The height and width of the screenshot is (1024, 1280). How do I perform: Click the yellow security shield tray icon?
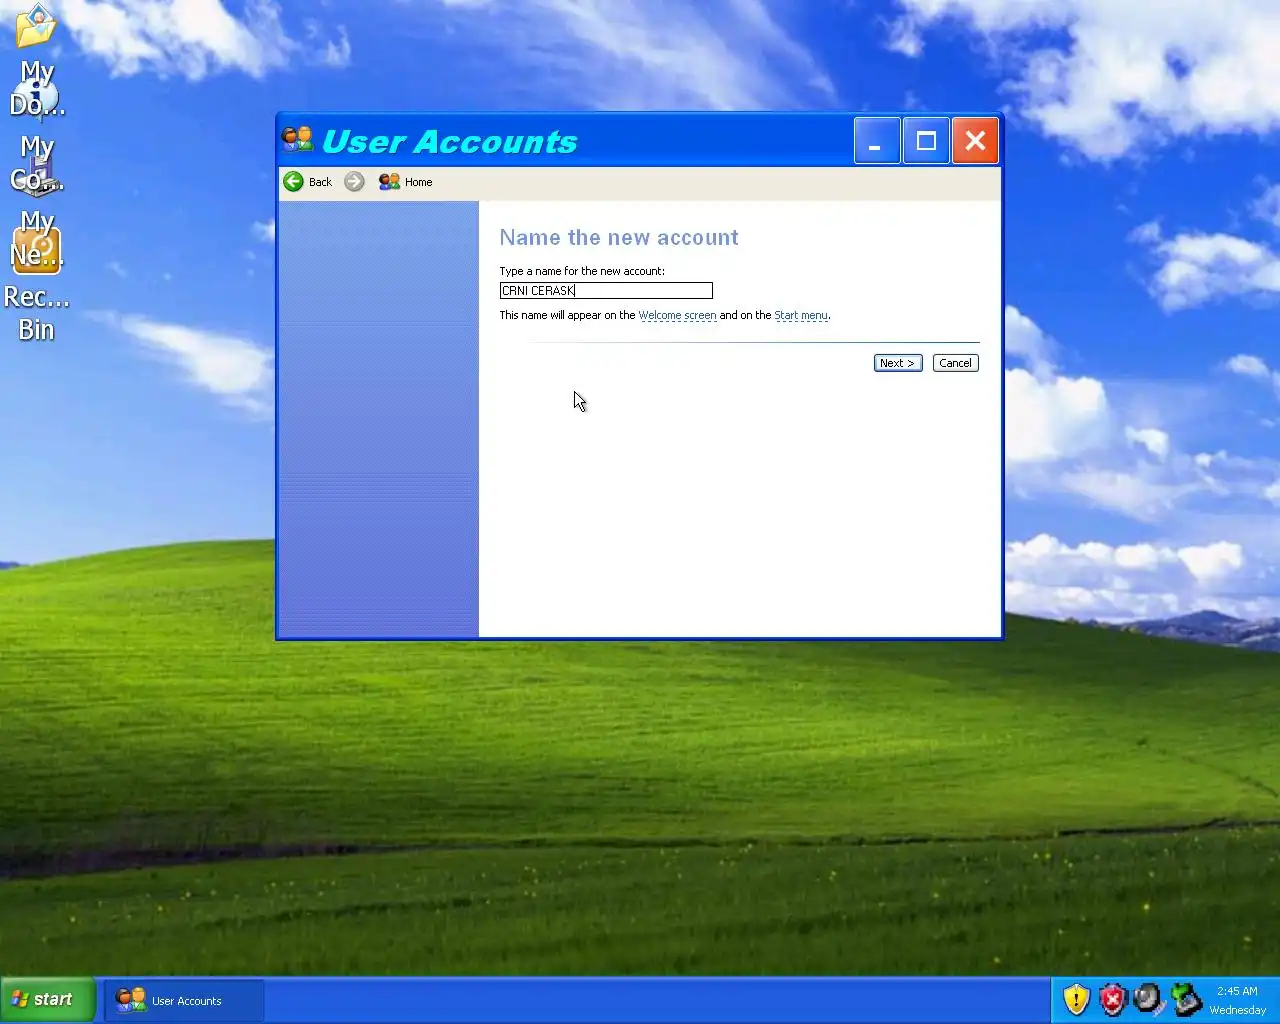coord(1076,999)
